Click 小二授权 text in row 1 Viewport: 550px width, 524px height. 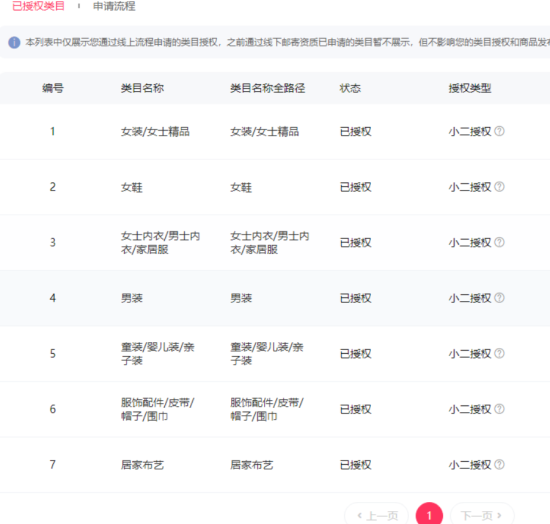[x=470, y=132]
